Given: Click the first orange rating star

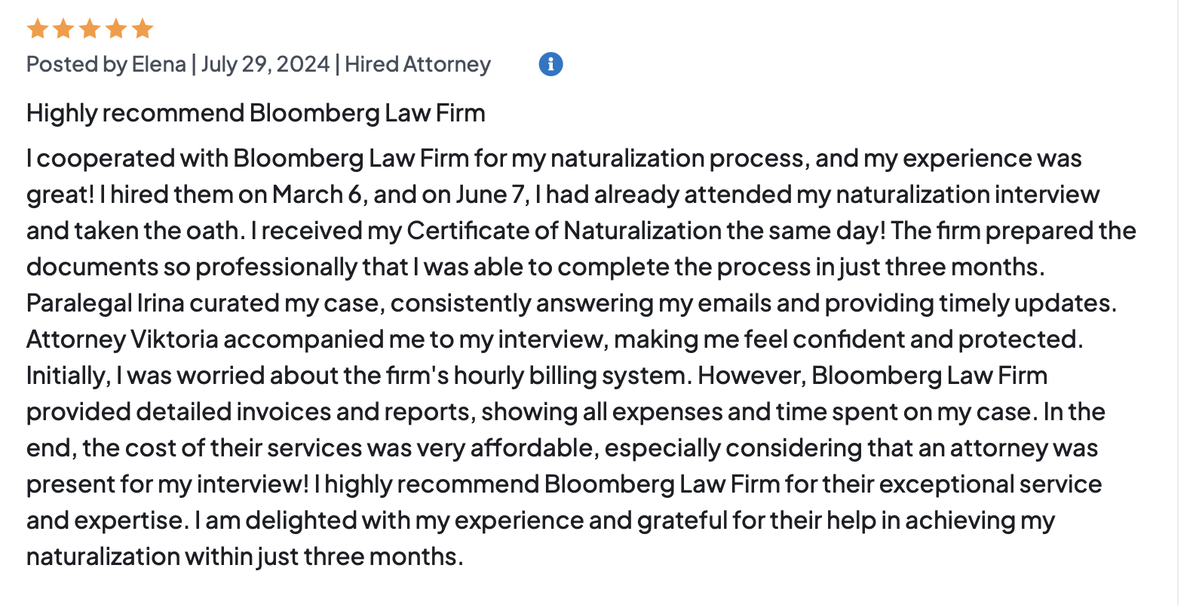Looking at the screenshot, I should coord(37,28).
